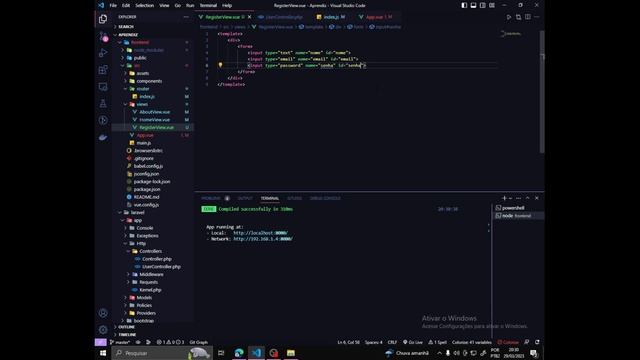The height and width of the screenshot is (360, 640).
Task: Click the Windows taskbar search box
Action: [x=162, y=353]
